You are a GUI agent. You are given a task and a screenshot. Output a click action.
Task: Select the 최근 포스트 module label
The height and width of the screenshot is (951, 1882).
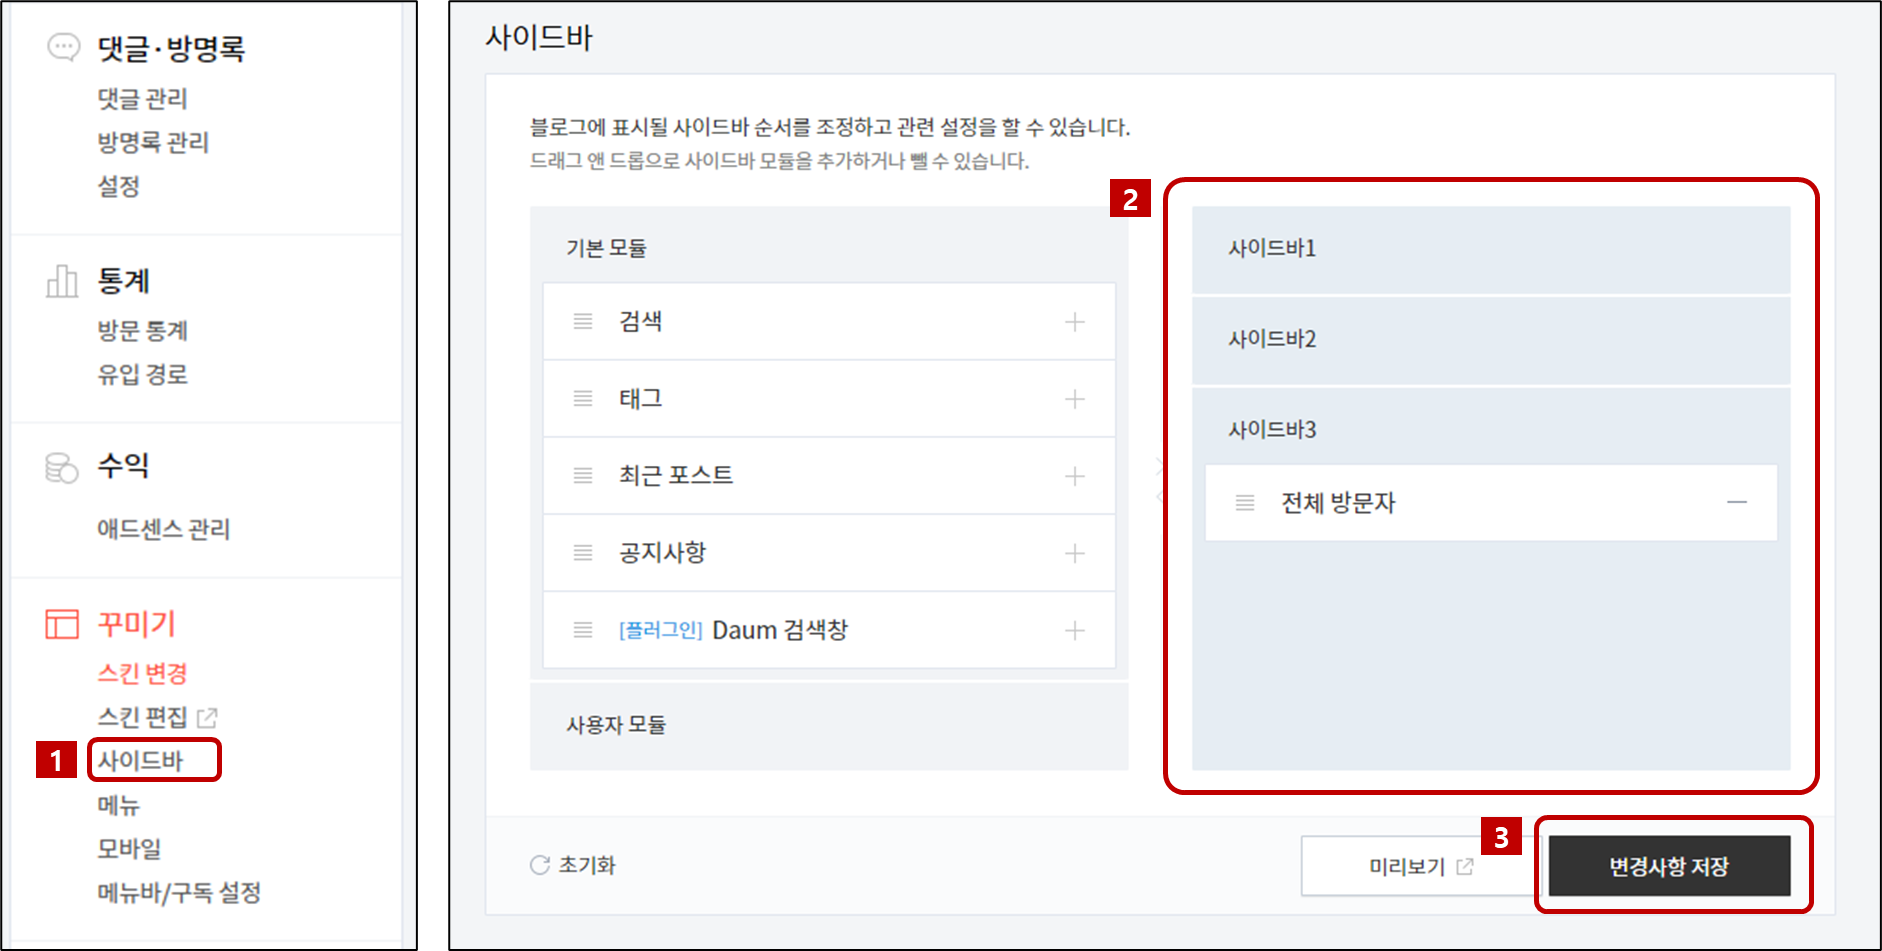pos(676,475)
